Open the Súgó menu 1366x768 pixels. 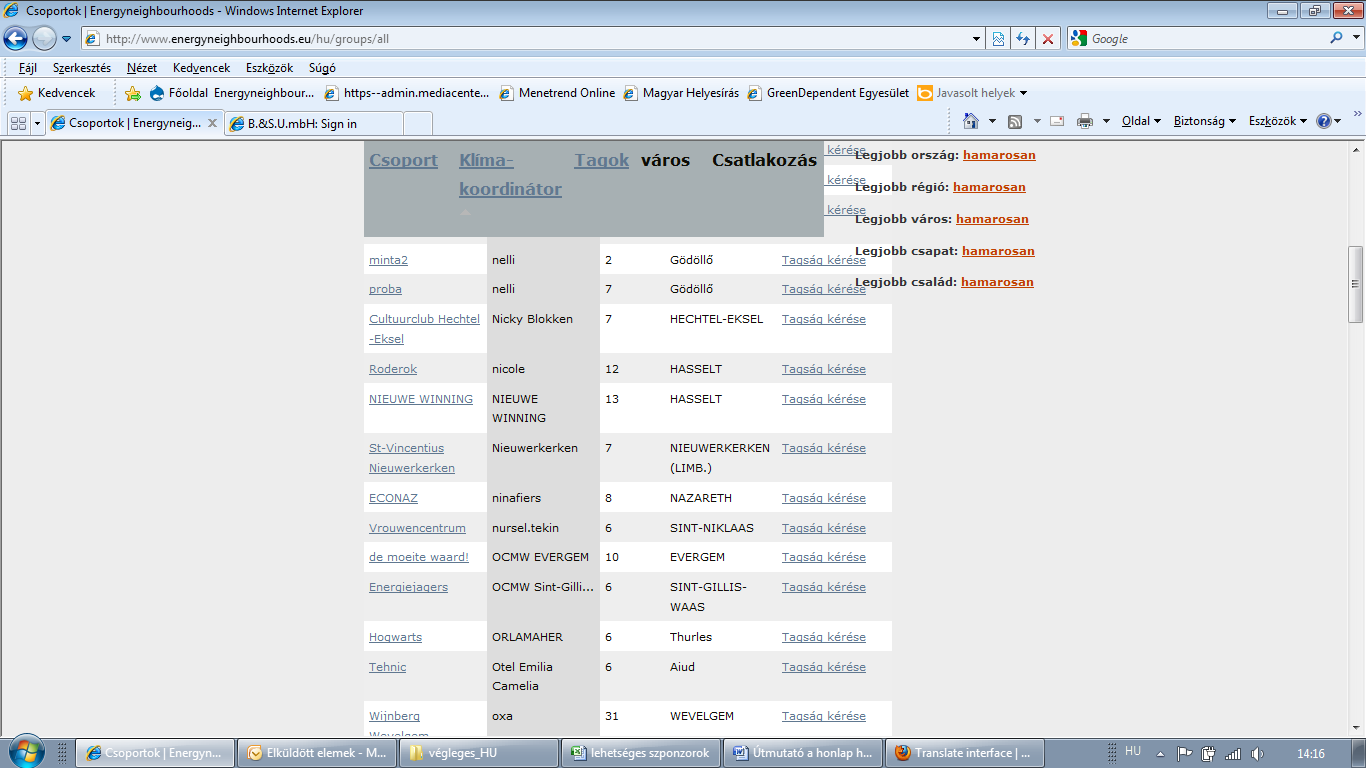click(x=322, y=68)
